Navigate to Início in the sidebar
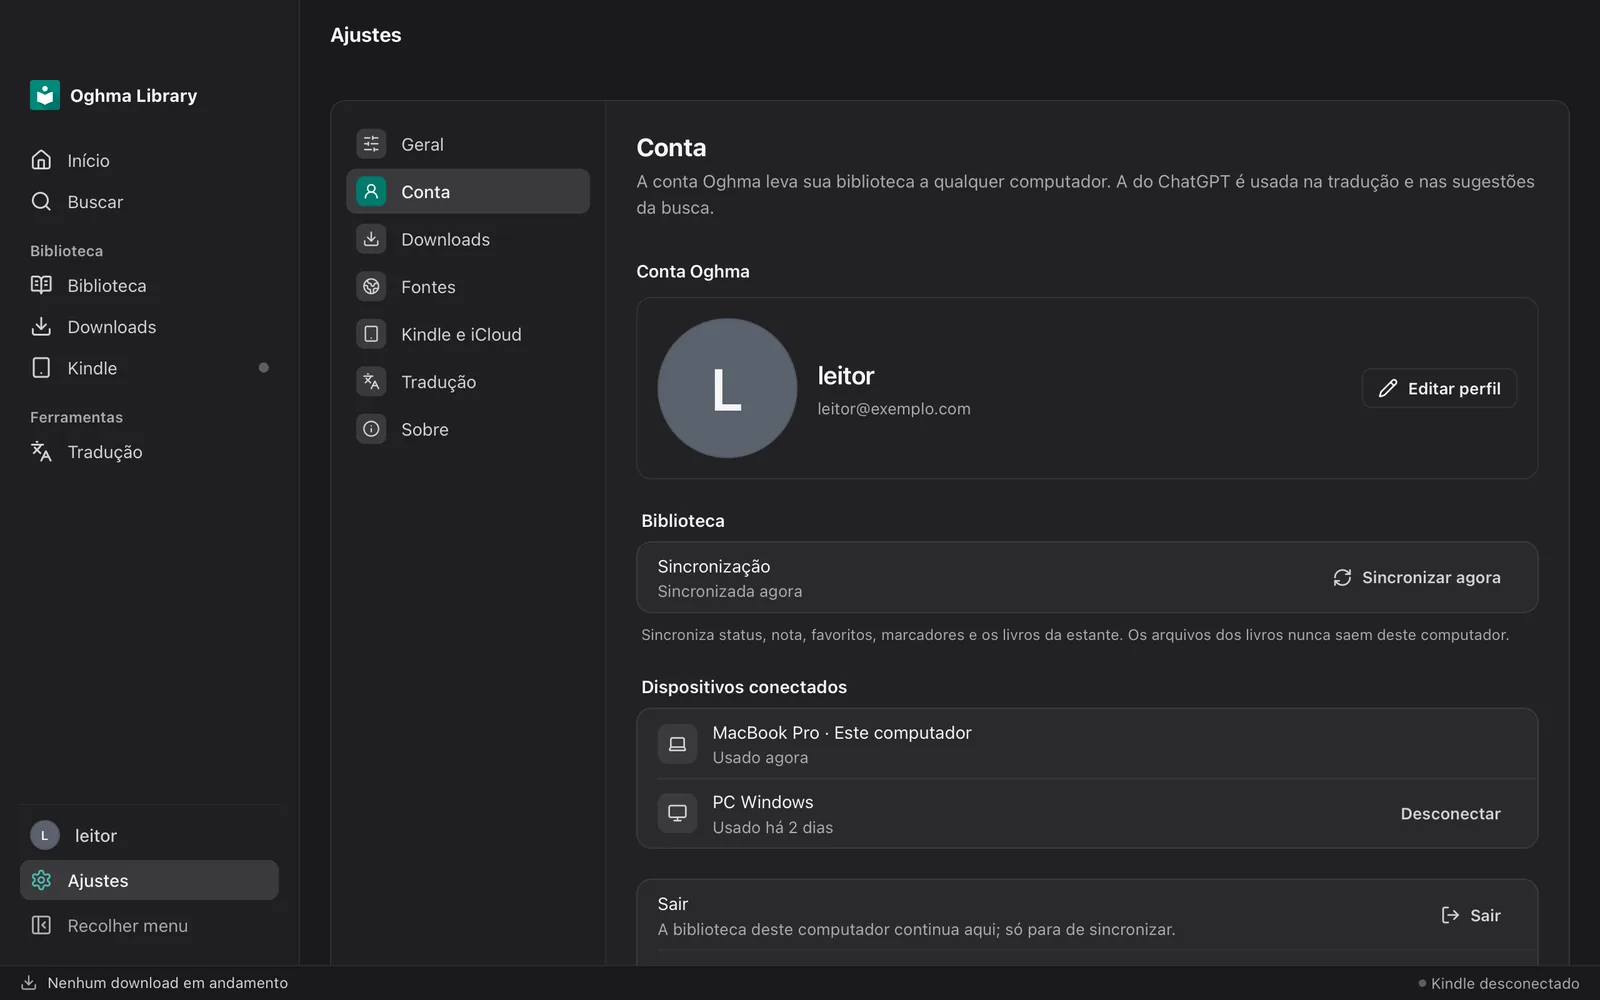 tap(149, 160)
